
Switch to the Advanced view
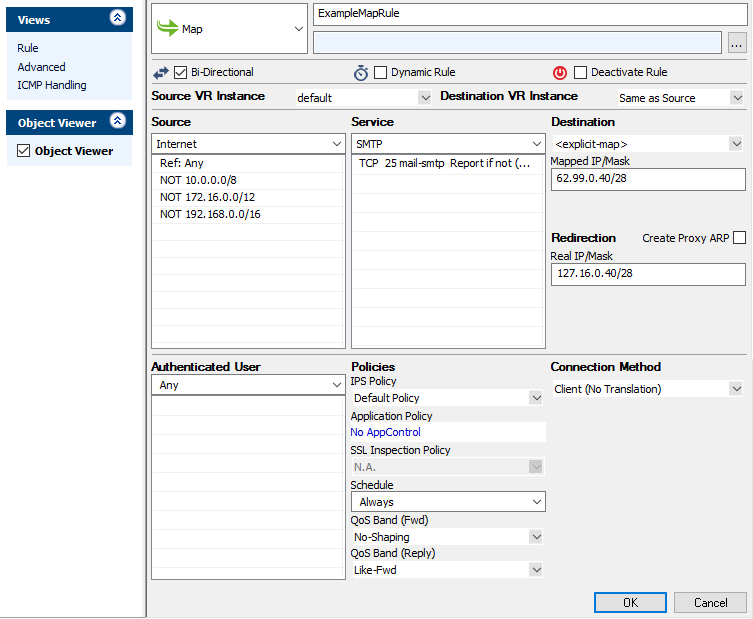(x=41, y=67)
